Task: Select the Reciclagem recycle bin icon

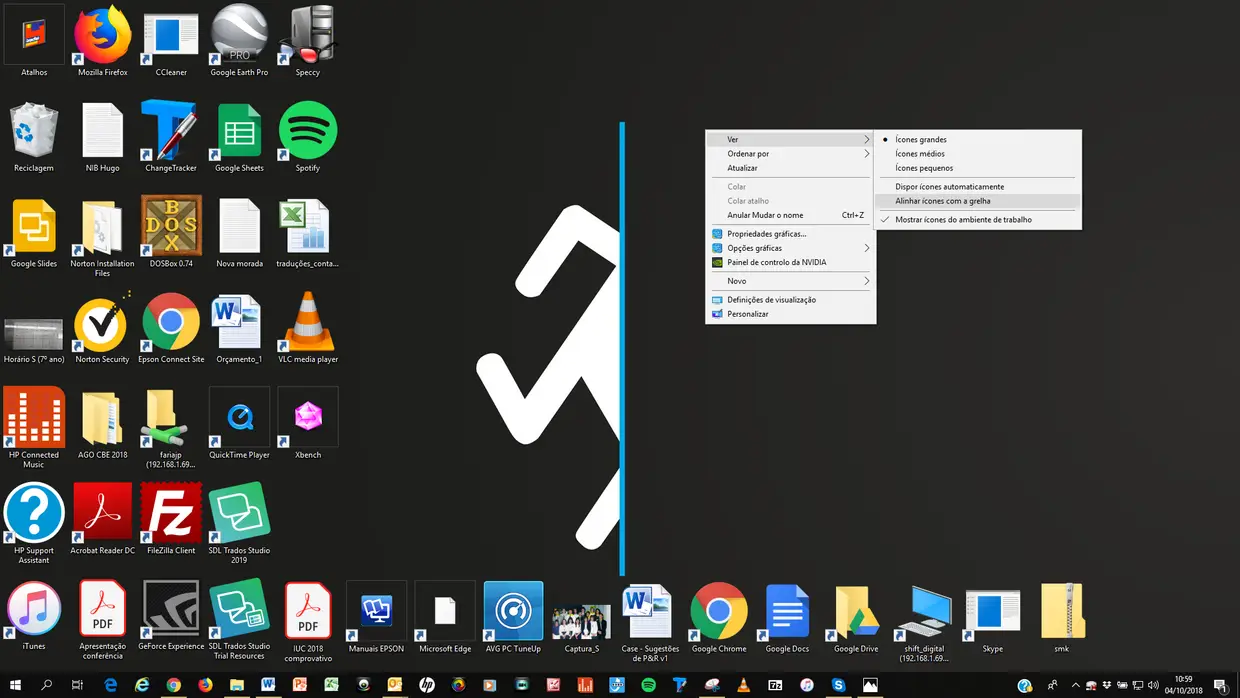Action: pyautogui.click(x=34, y=137)
